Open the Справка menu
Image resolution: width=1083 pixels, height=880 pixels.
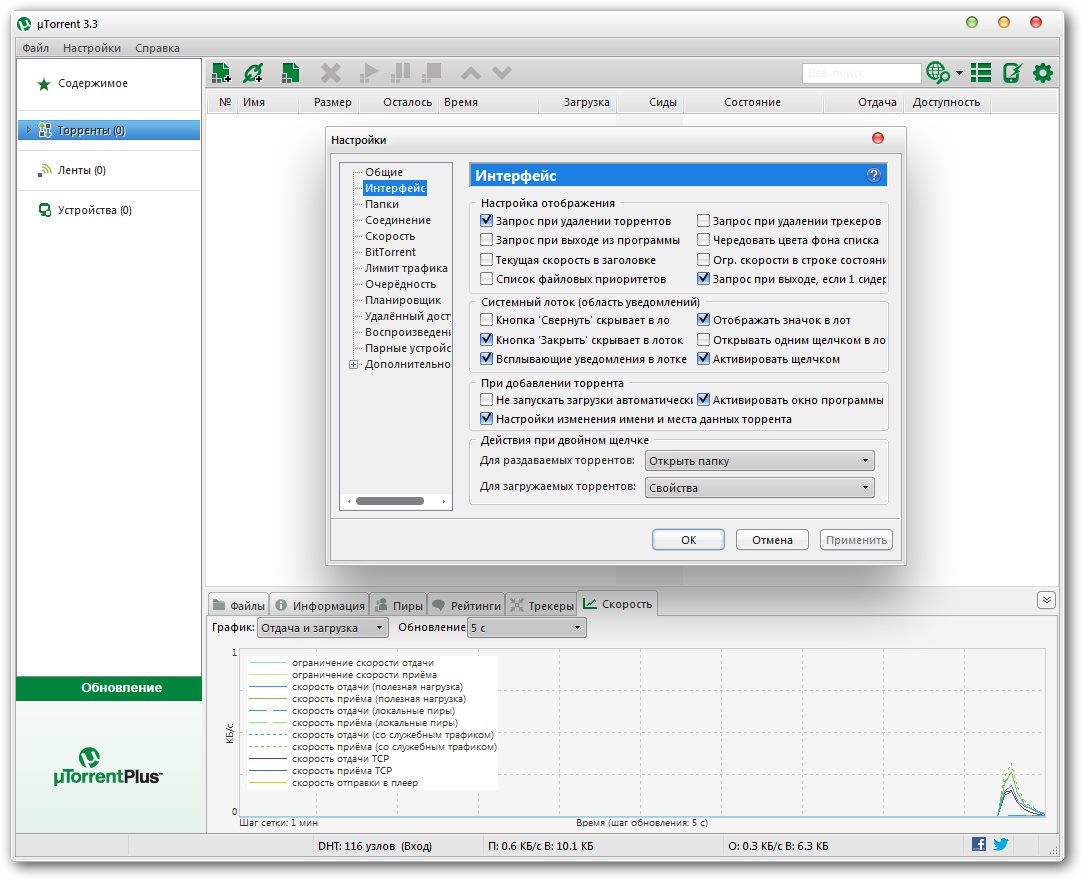point(157,48)
